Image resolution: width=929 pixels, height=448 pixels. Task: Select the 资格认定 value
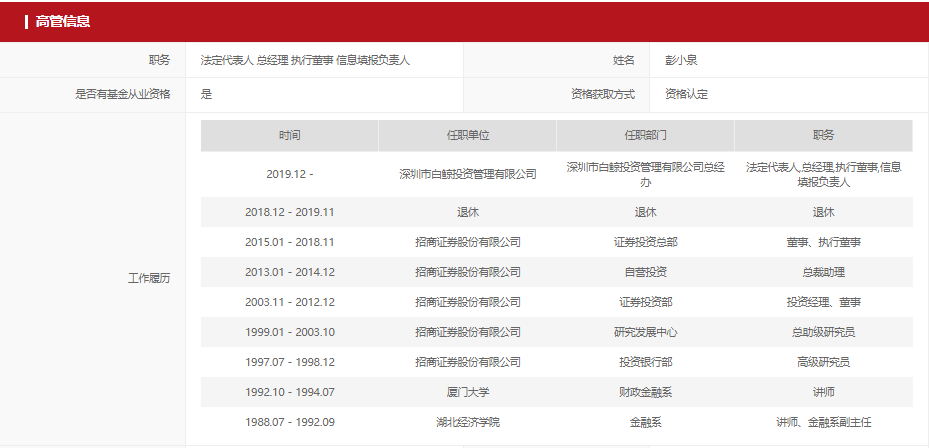(x=687, y=94)
